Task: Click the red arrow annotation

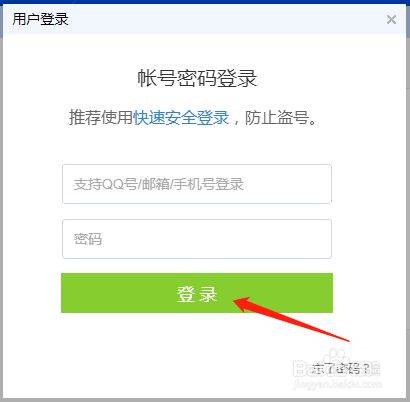Action: [291, 319]
